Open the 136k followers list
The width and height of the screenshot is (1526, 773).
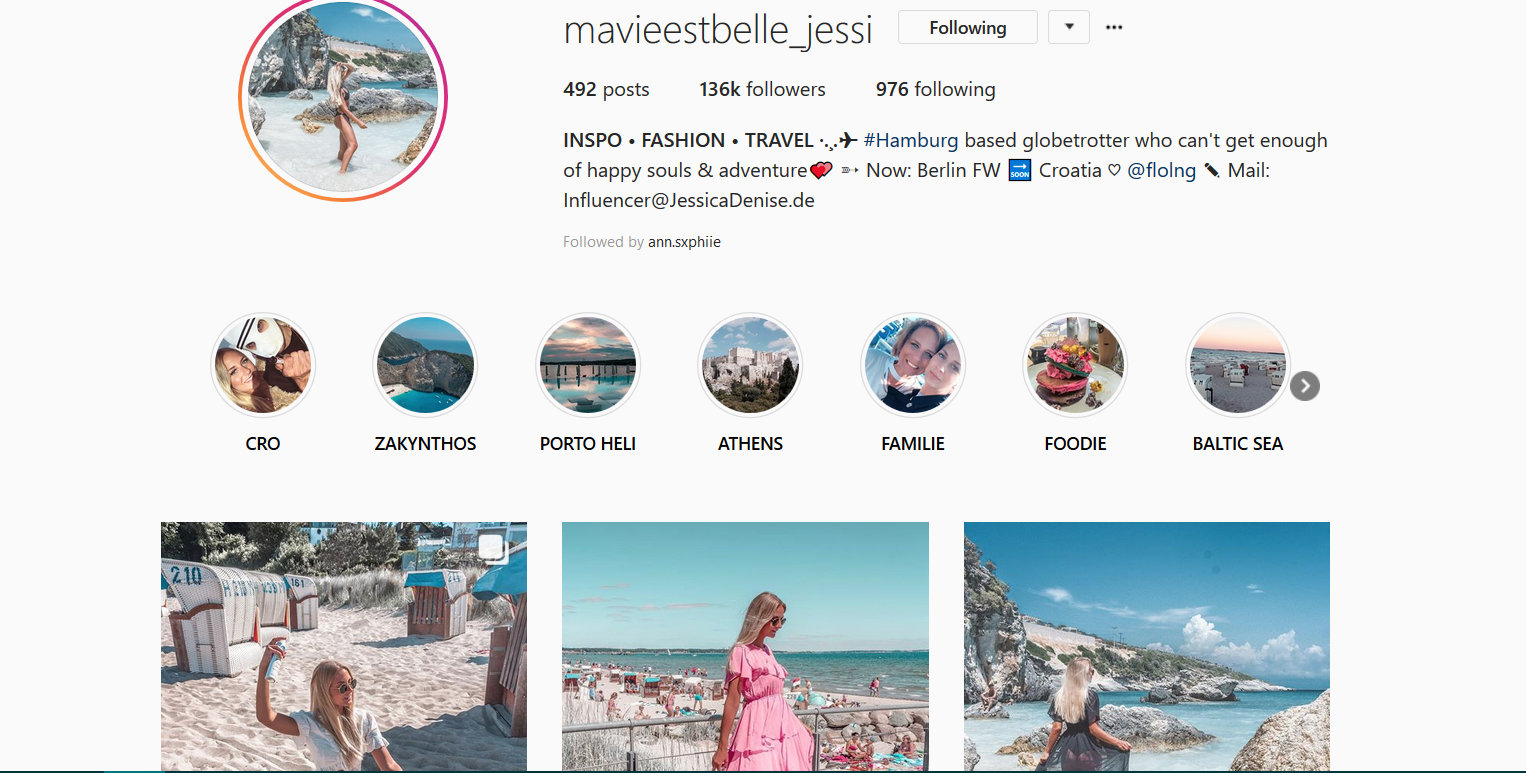(762, 89)
